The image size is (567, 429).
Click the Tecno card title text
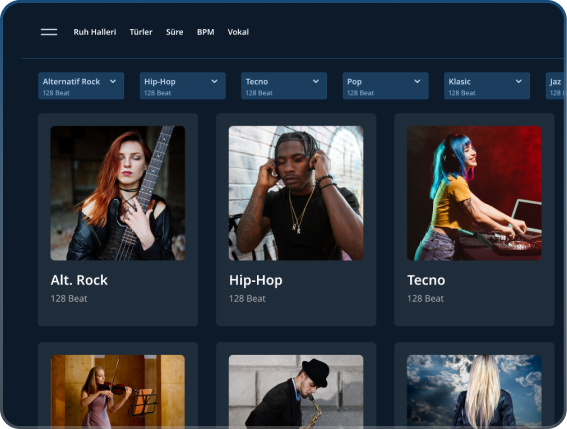tap(426, 280)
